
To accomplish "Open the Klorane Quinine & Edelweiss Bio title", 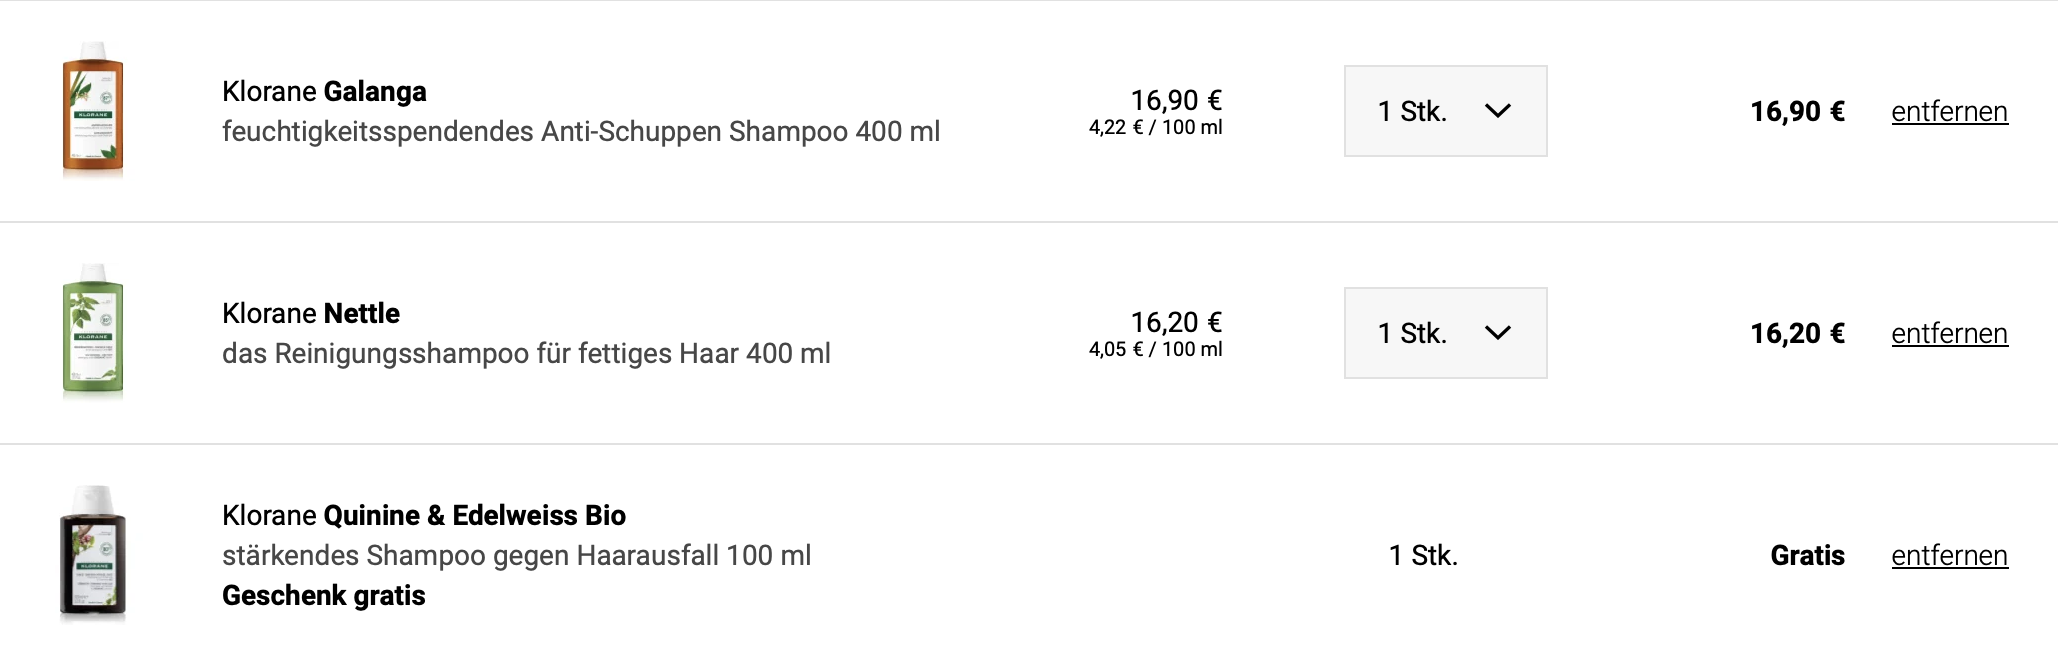I will tap(424, 516).
